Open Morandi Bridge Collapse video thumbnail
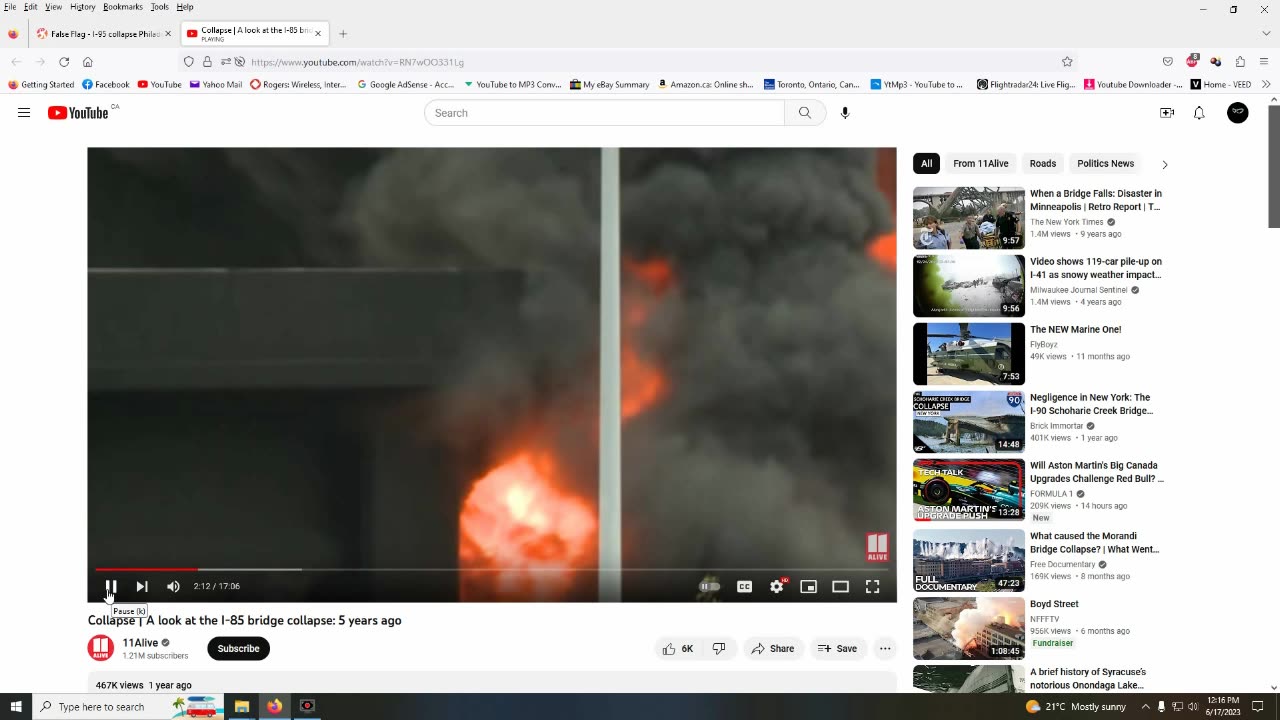Screen dimensions: 1280x720 (x=969, y=561)
